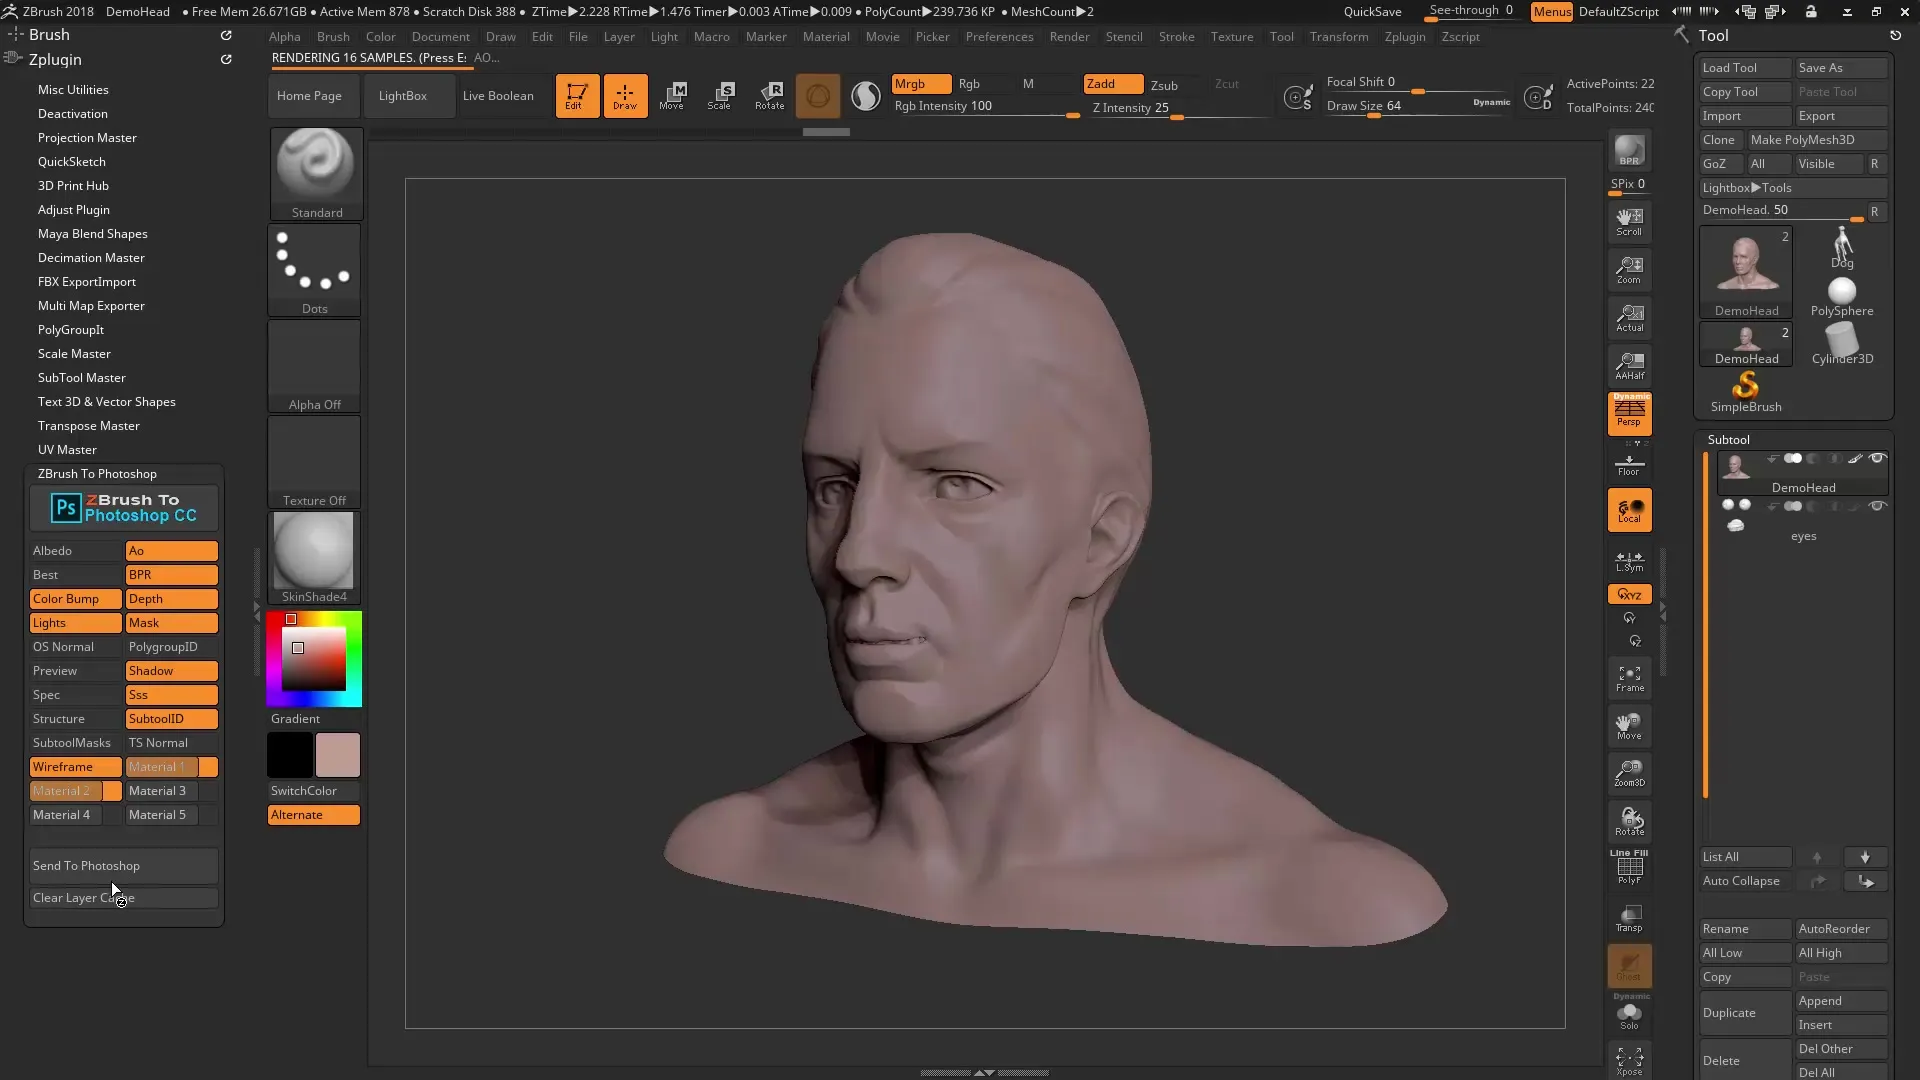Select the PolySphere tool
This screenshot has height=1080, width=1920.
[1842, 297]
